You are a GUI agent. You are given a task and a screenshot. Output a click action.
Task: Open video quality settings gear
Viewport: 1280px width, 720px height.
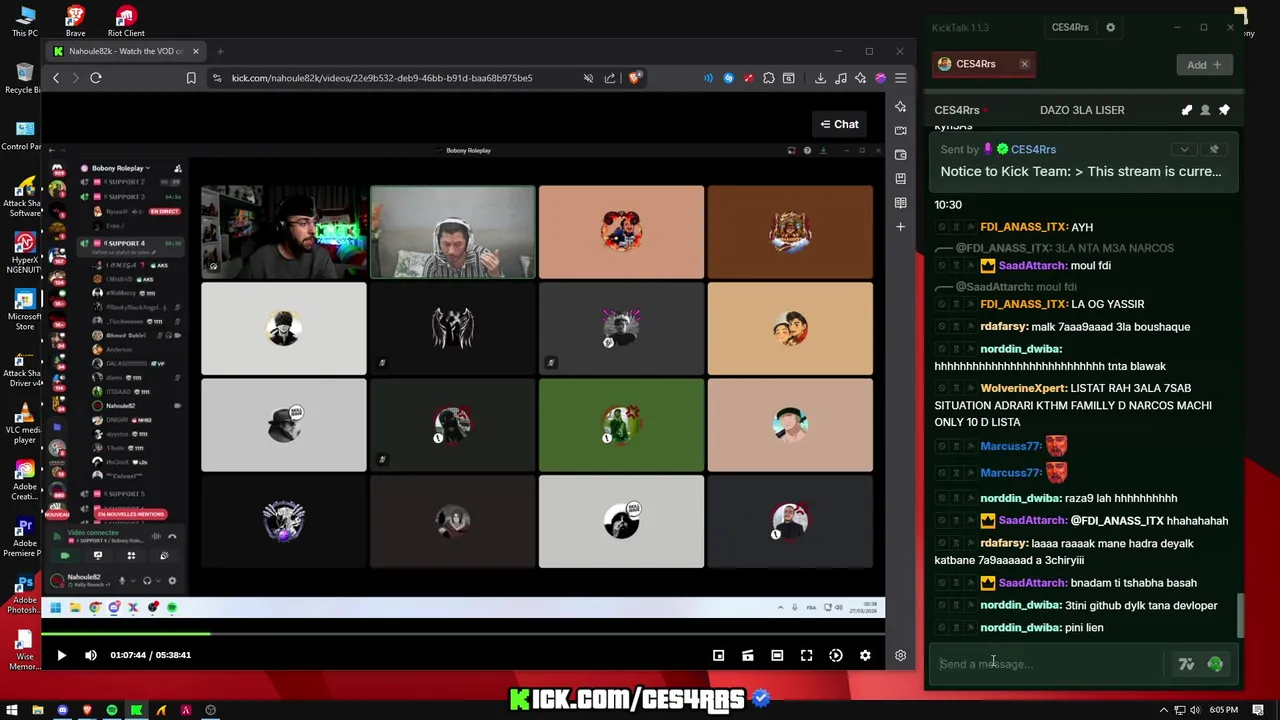(x=865, y=655)
